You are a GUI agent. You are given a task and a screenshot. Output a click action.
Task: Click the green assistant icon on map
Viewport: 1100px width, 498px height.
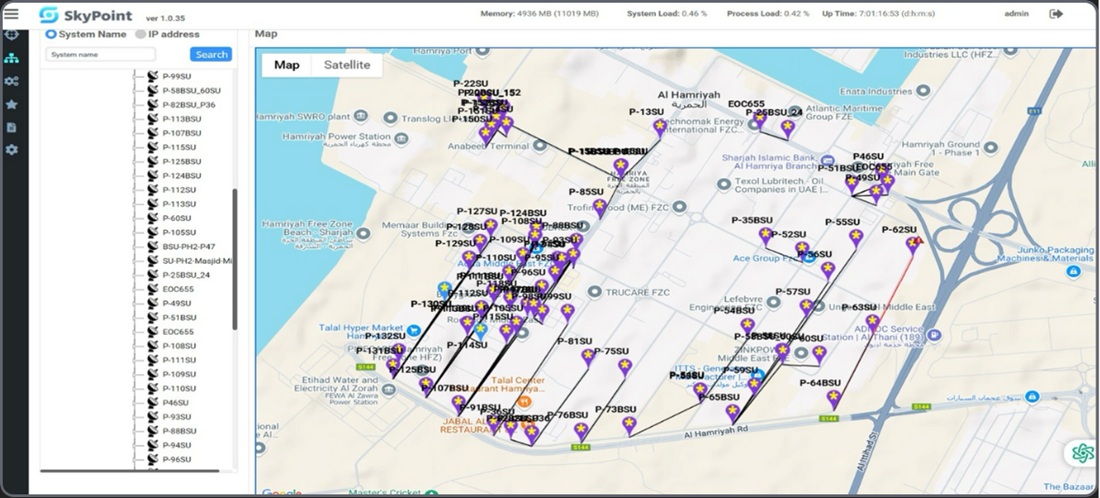(1082, 453)
